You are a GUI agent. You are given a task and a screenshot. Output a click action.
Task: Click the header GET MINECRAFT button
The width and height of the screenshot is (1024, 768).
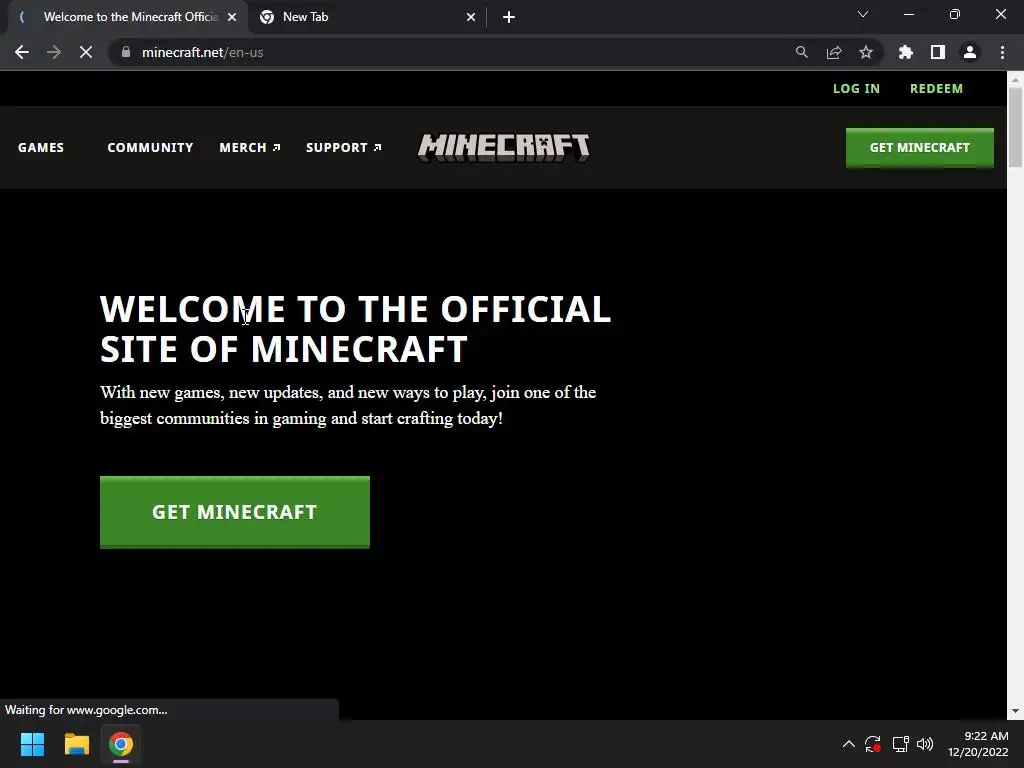tap(920, 148)
